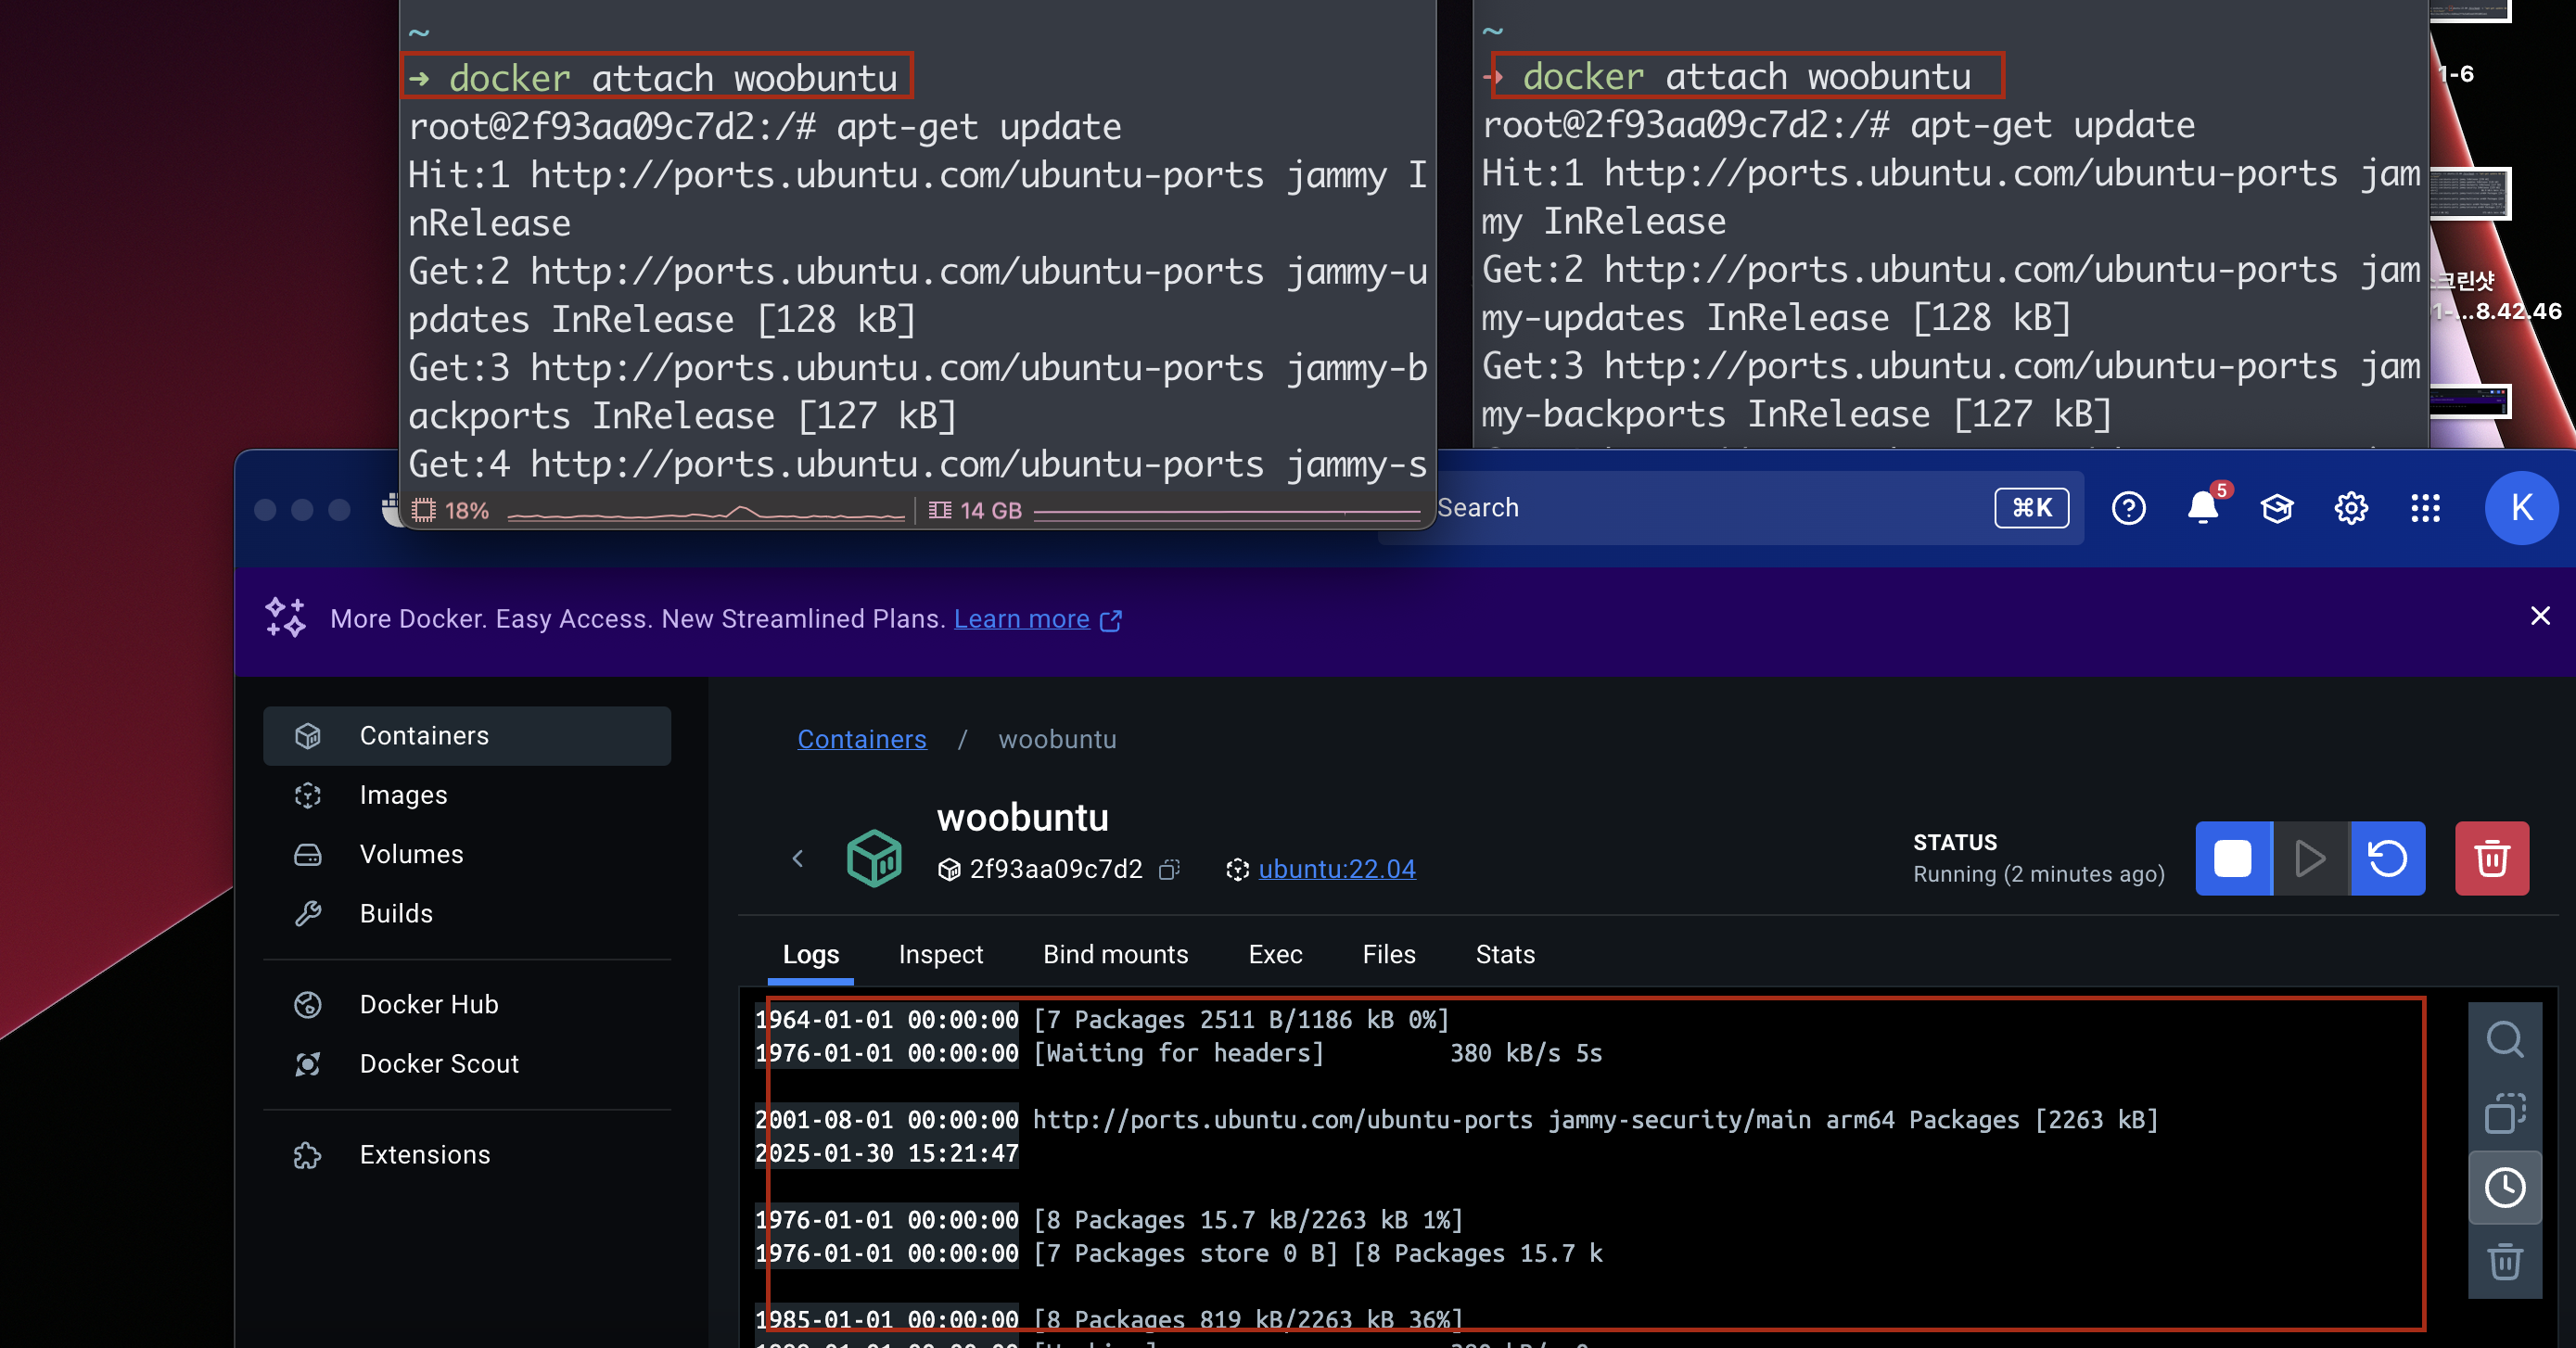Click the Learn more link in the banner
This screenshot has width=2576, height=1348.
tap(1021, 619)
